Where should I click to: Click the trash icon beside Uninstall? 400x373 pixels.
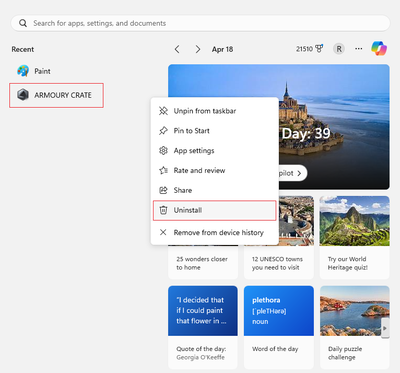tap(163, 210)
